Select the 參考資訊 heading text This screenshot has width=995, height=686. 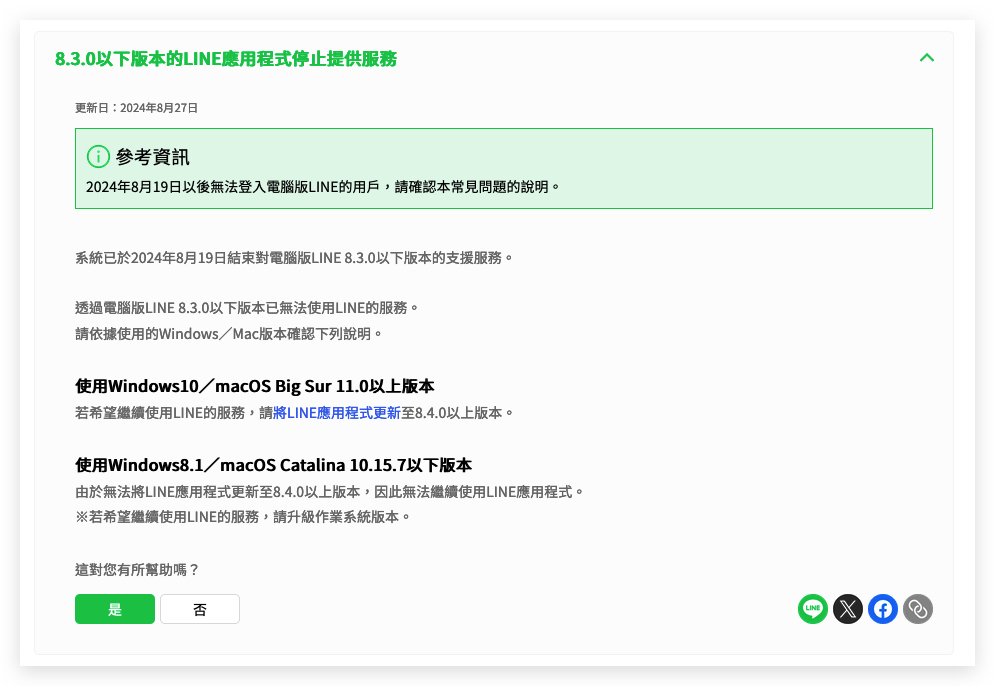(152, 157)
